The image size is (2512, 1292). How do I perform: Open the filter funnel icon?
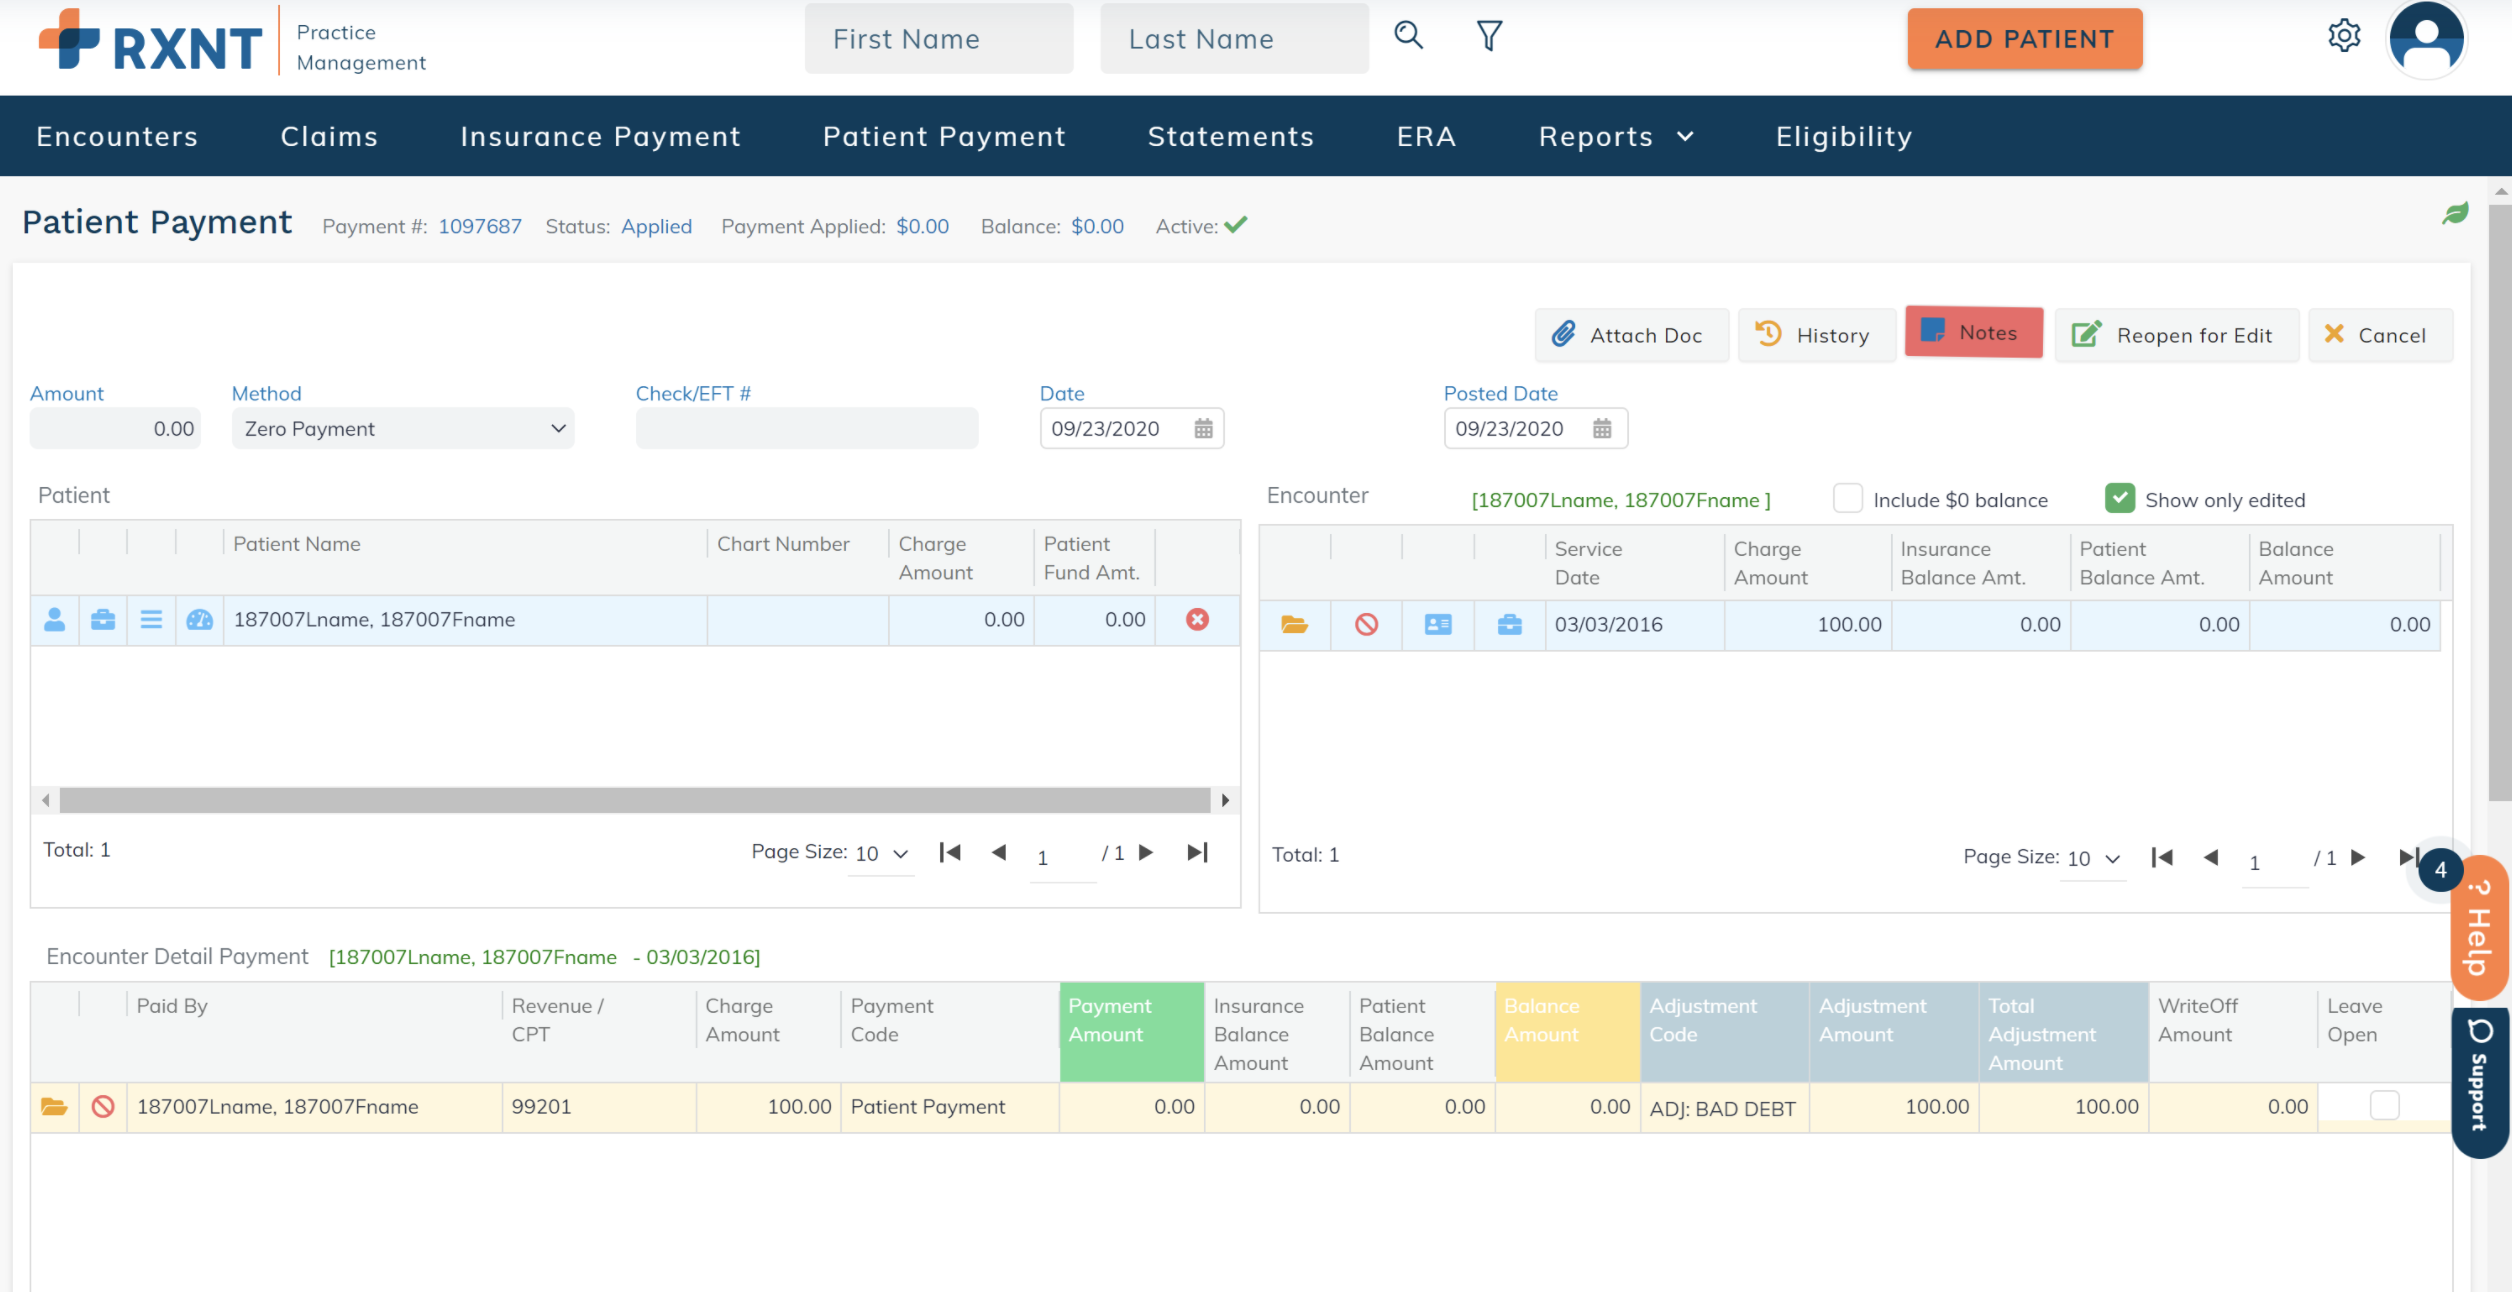tap(1489, 36)
